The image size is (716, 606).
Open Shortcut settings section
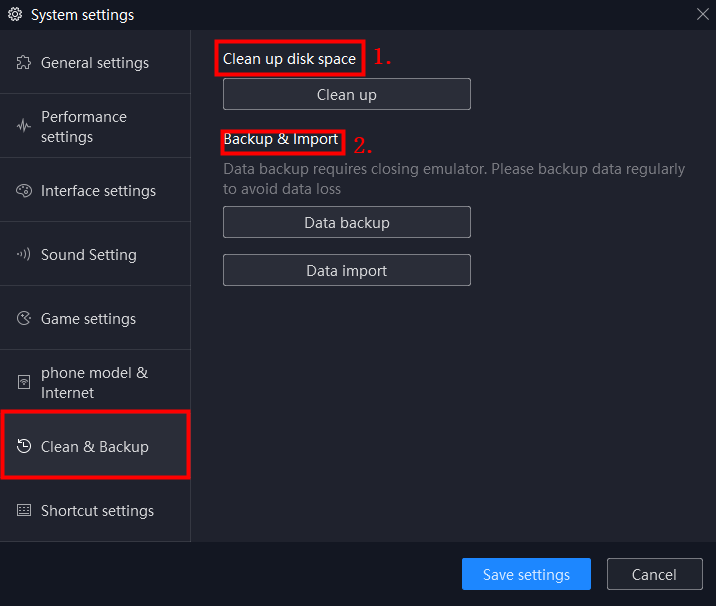point(95,511)
